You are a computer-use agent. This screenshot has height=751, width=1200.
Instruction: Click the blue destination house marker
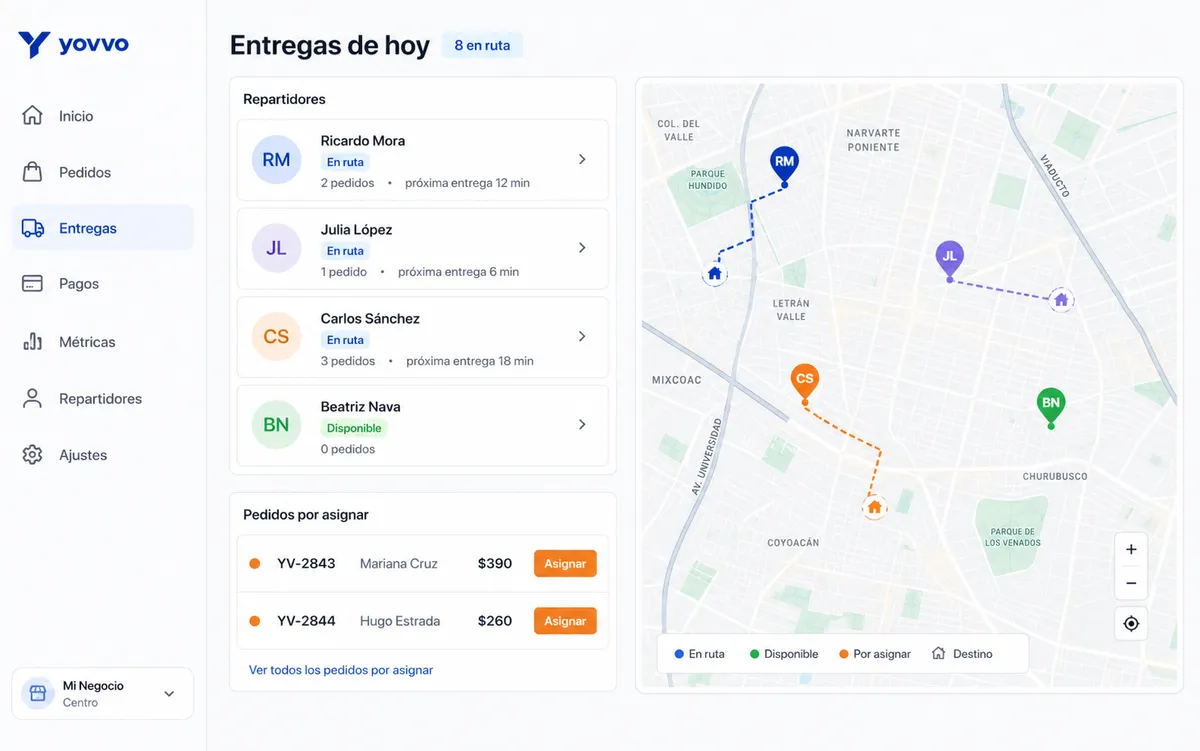coord(714,273)
